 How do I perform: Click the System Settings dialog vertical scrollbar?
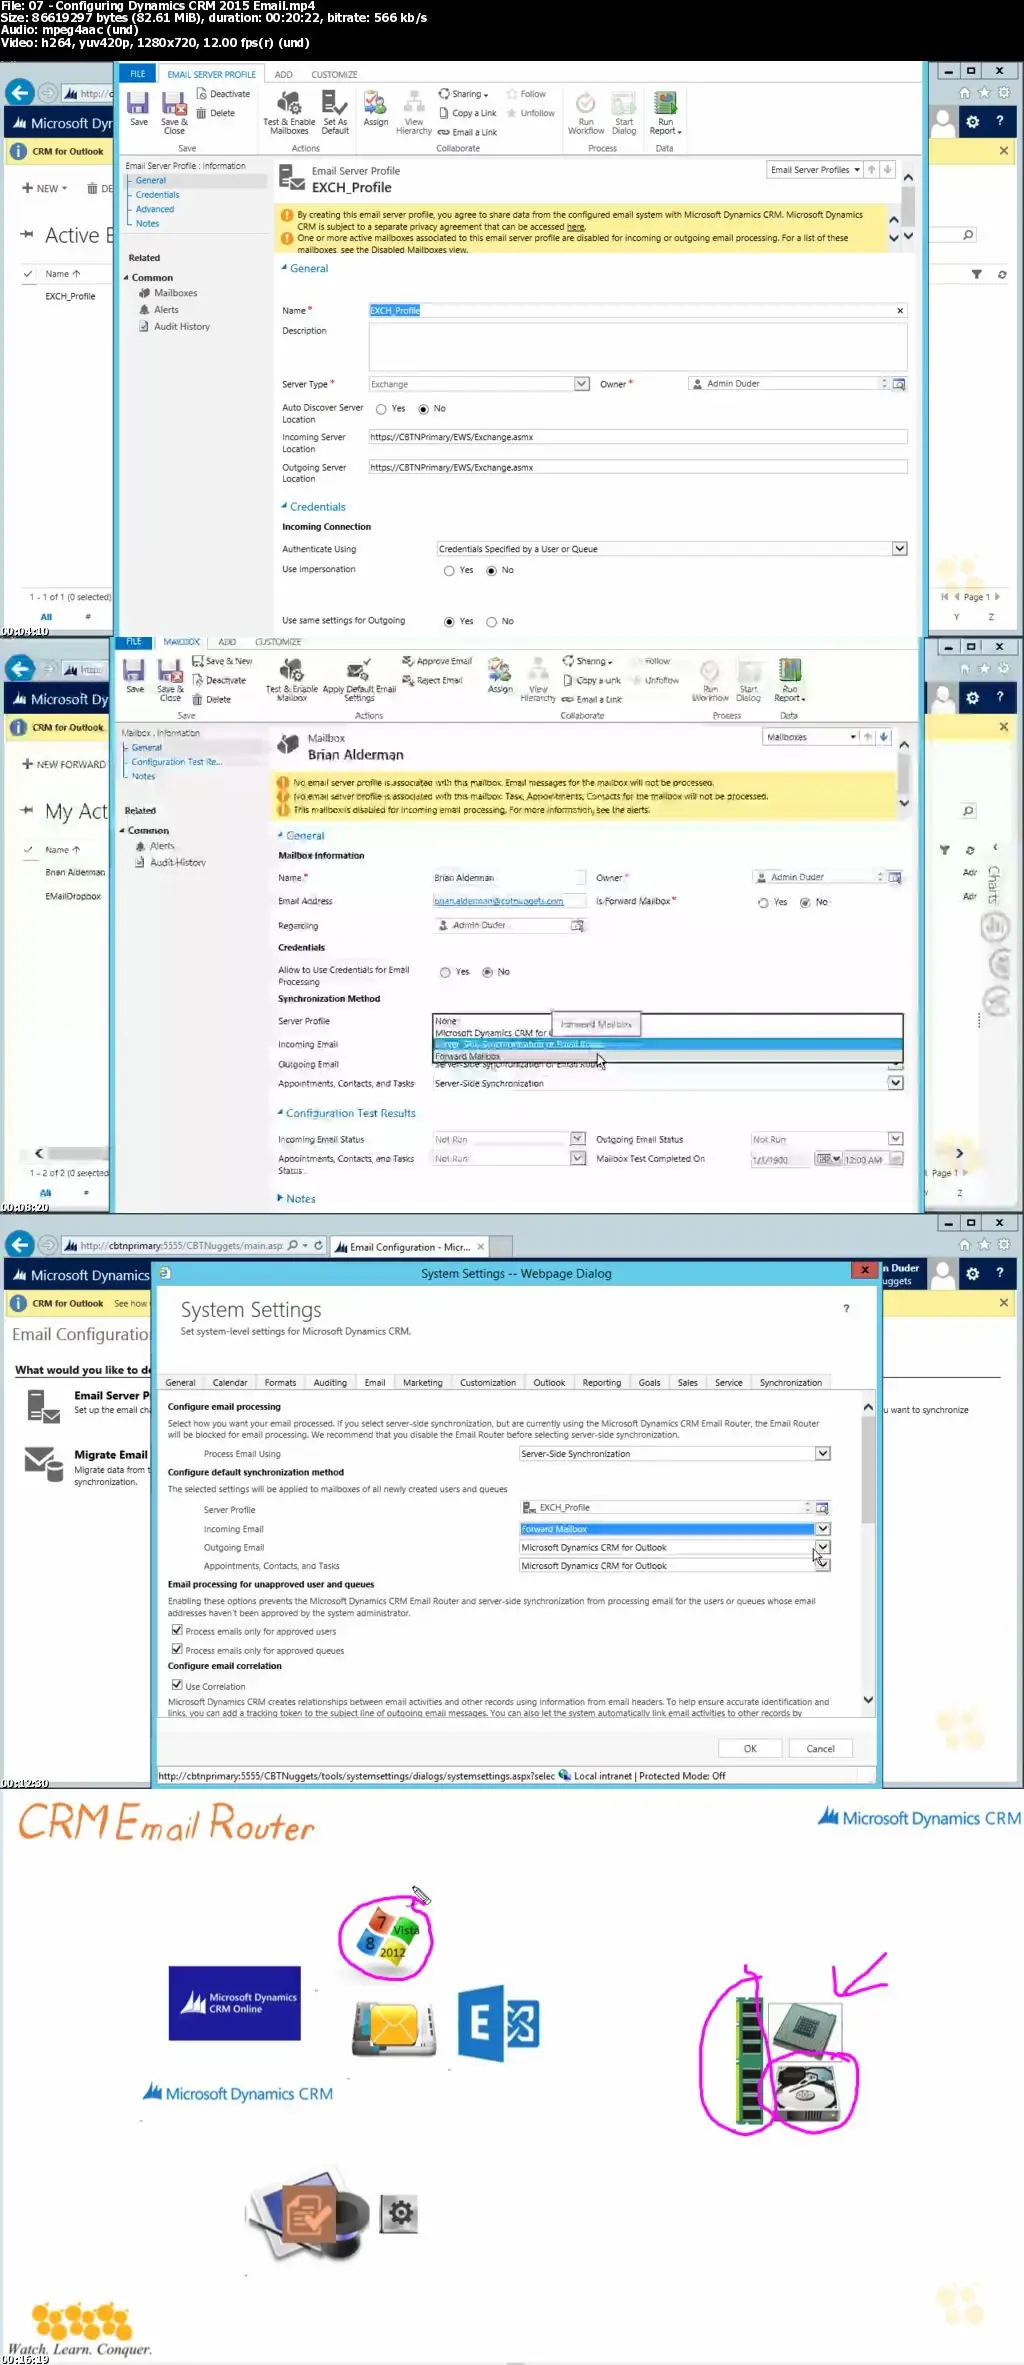pyautogui.click(x=868, y=1553)
